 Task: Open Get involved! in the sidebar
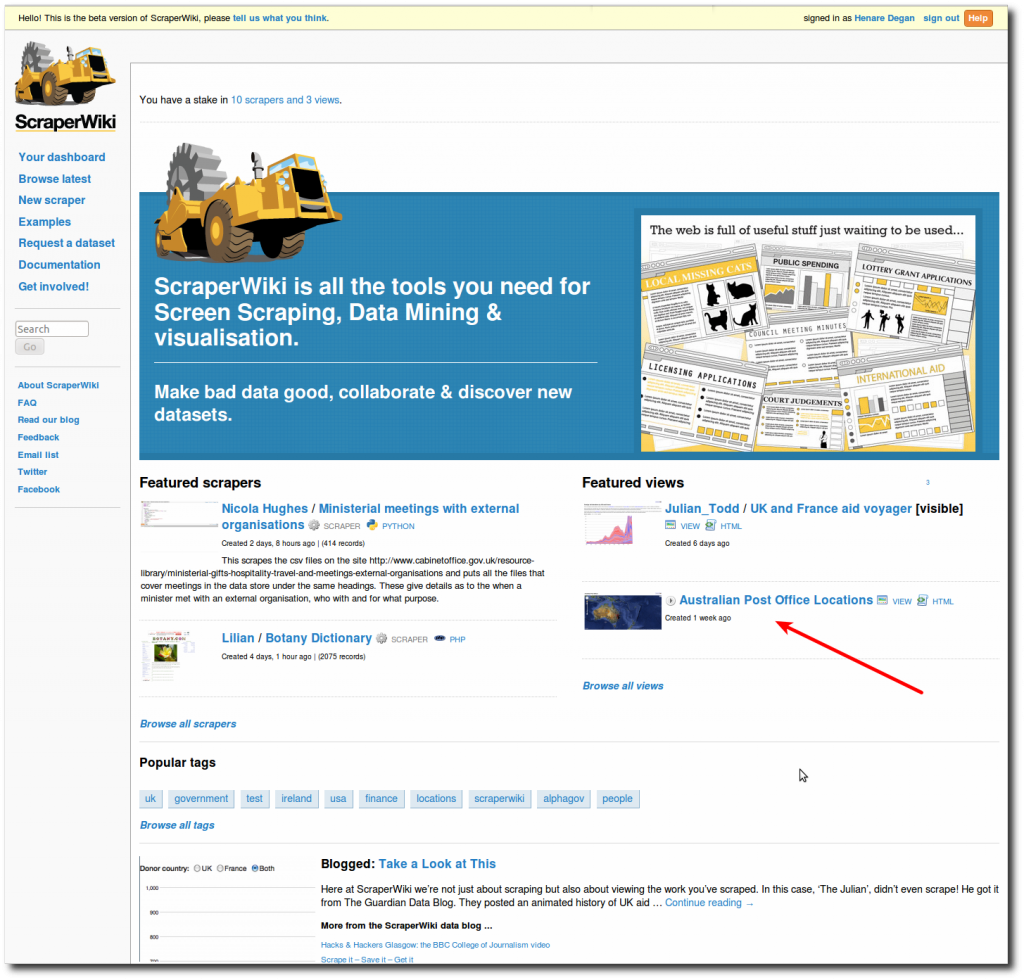click(x=54, y=287)
